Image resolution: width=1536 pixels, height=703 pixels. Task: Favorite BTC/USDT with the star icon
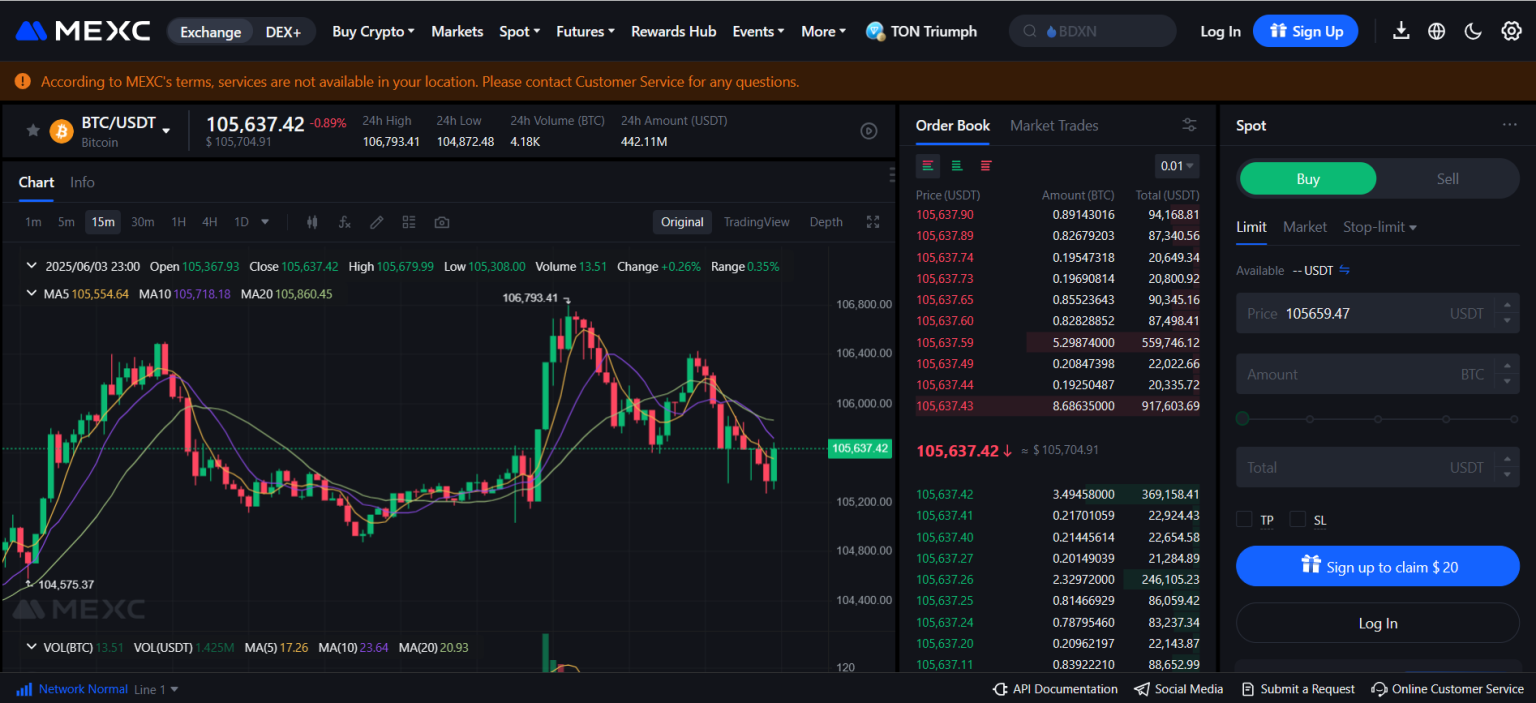pos(34,131)
